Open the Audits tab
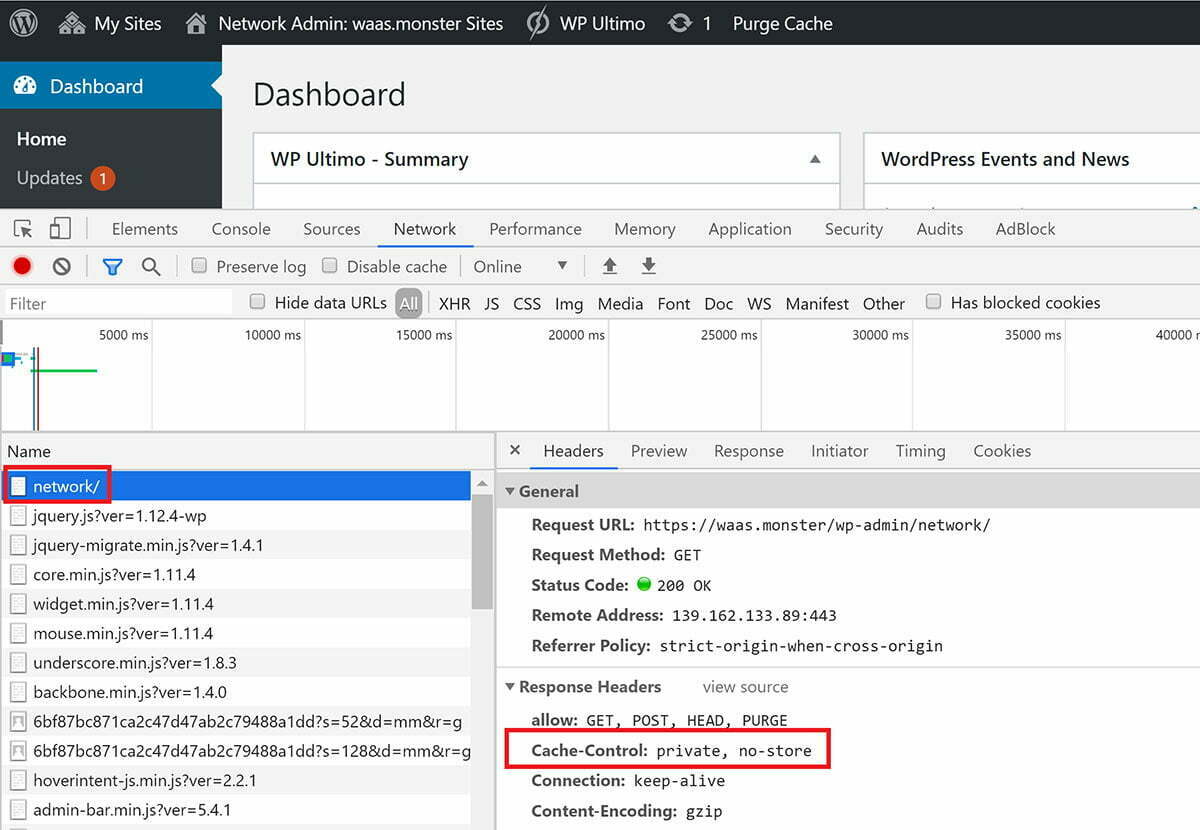1200x830 pixels. (x=940, y=229)
